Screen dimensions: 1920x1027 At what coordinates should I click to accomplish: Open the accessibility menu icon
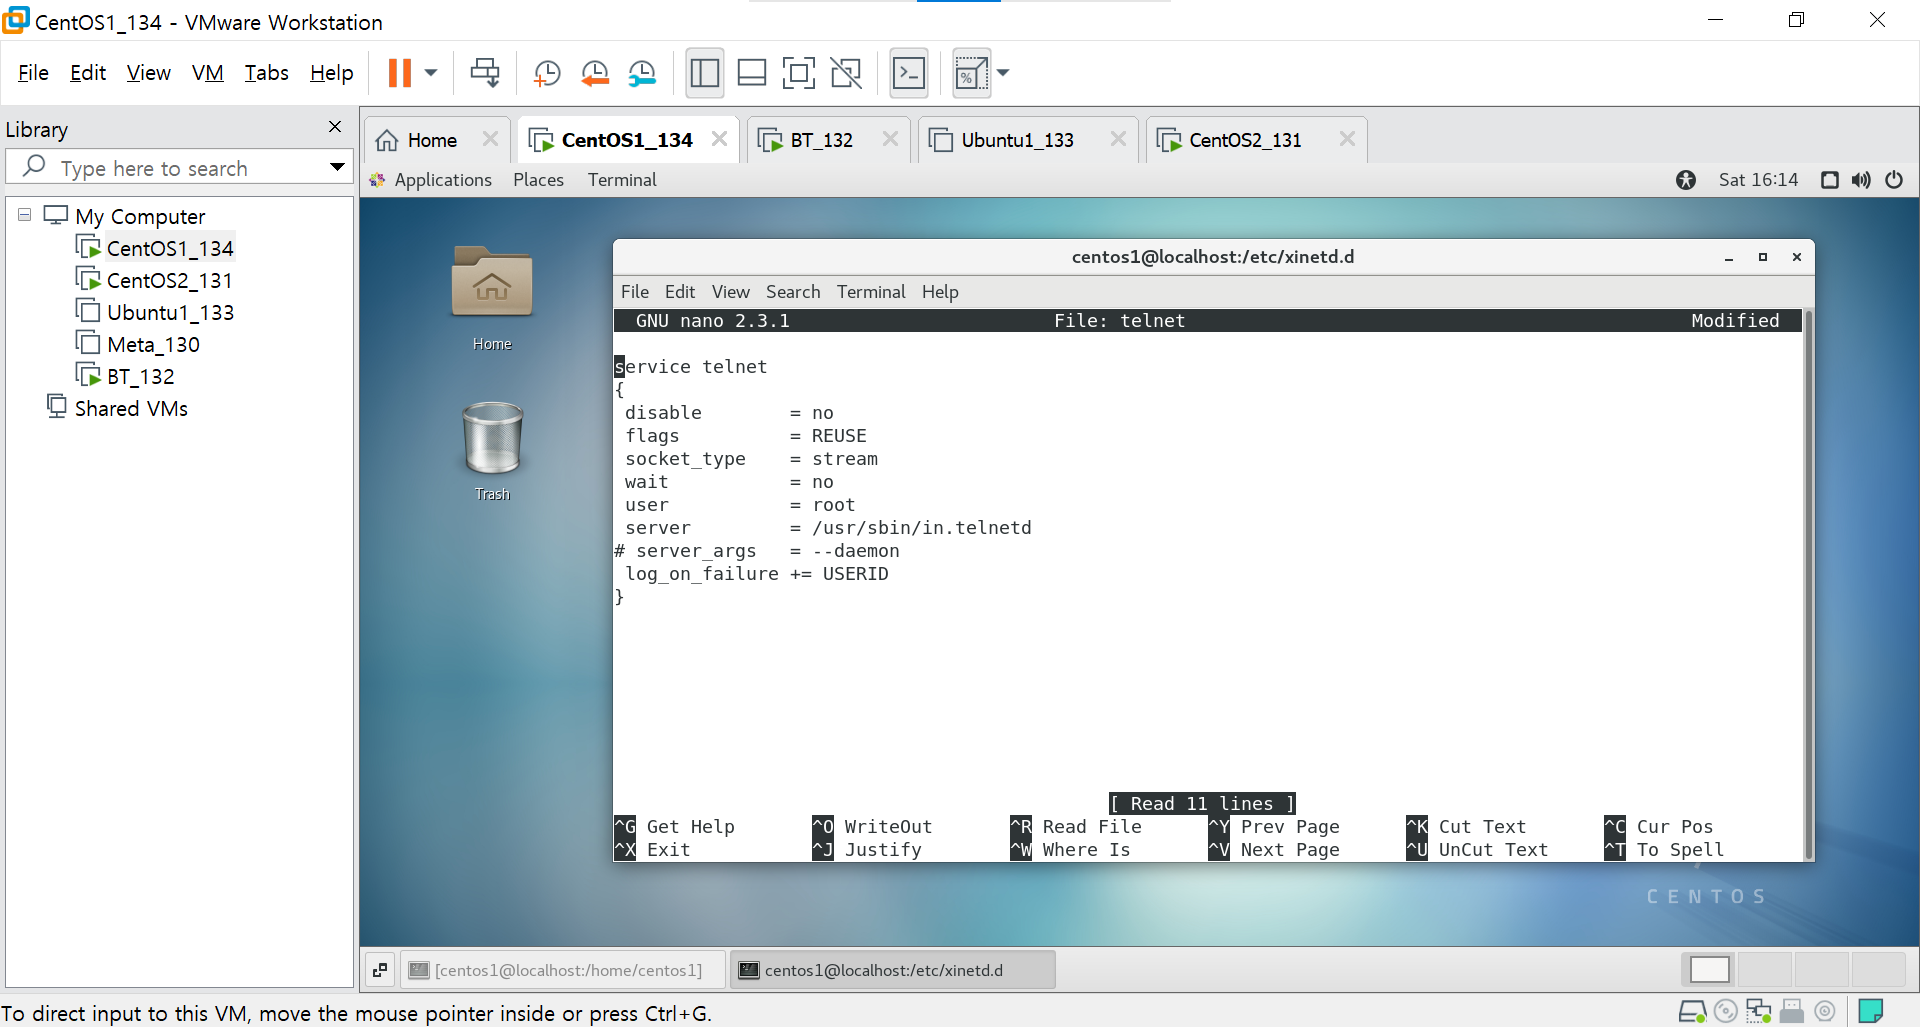[1686, 180]
